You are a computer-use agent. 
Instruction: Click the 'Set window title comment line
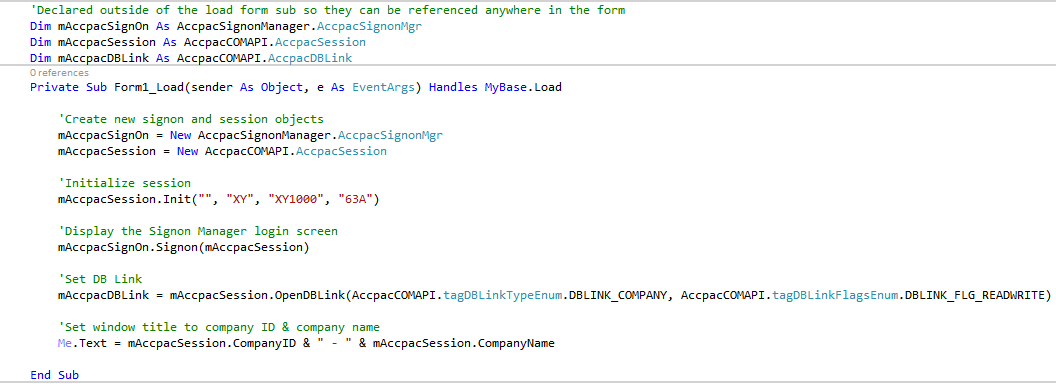219,327
